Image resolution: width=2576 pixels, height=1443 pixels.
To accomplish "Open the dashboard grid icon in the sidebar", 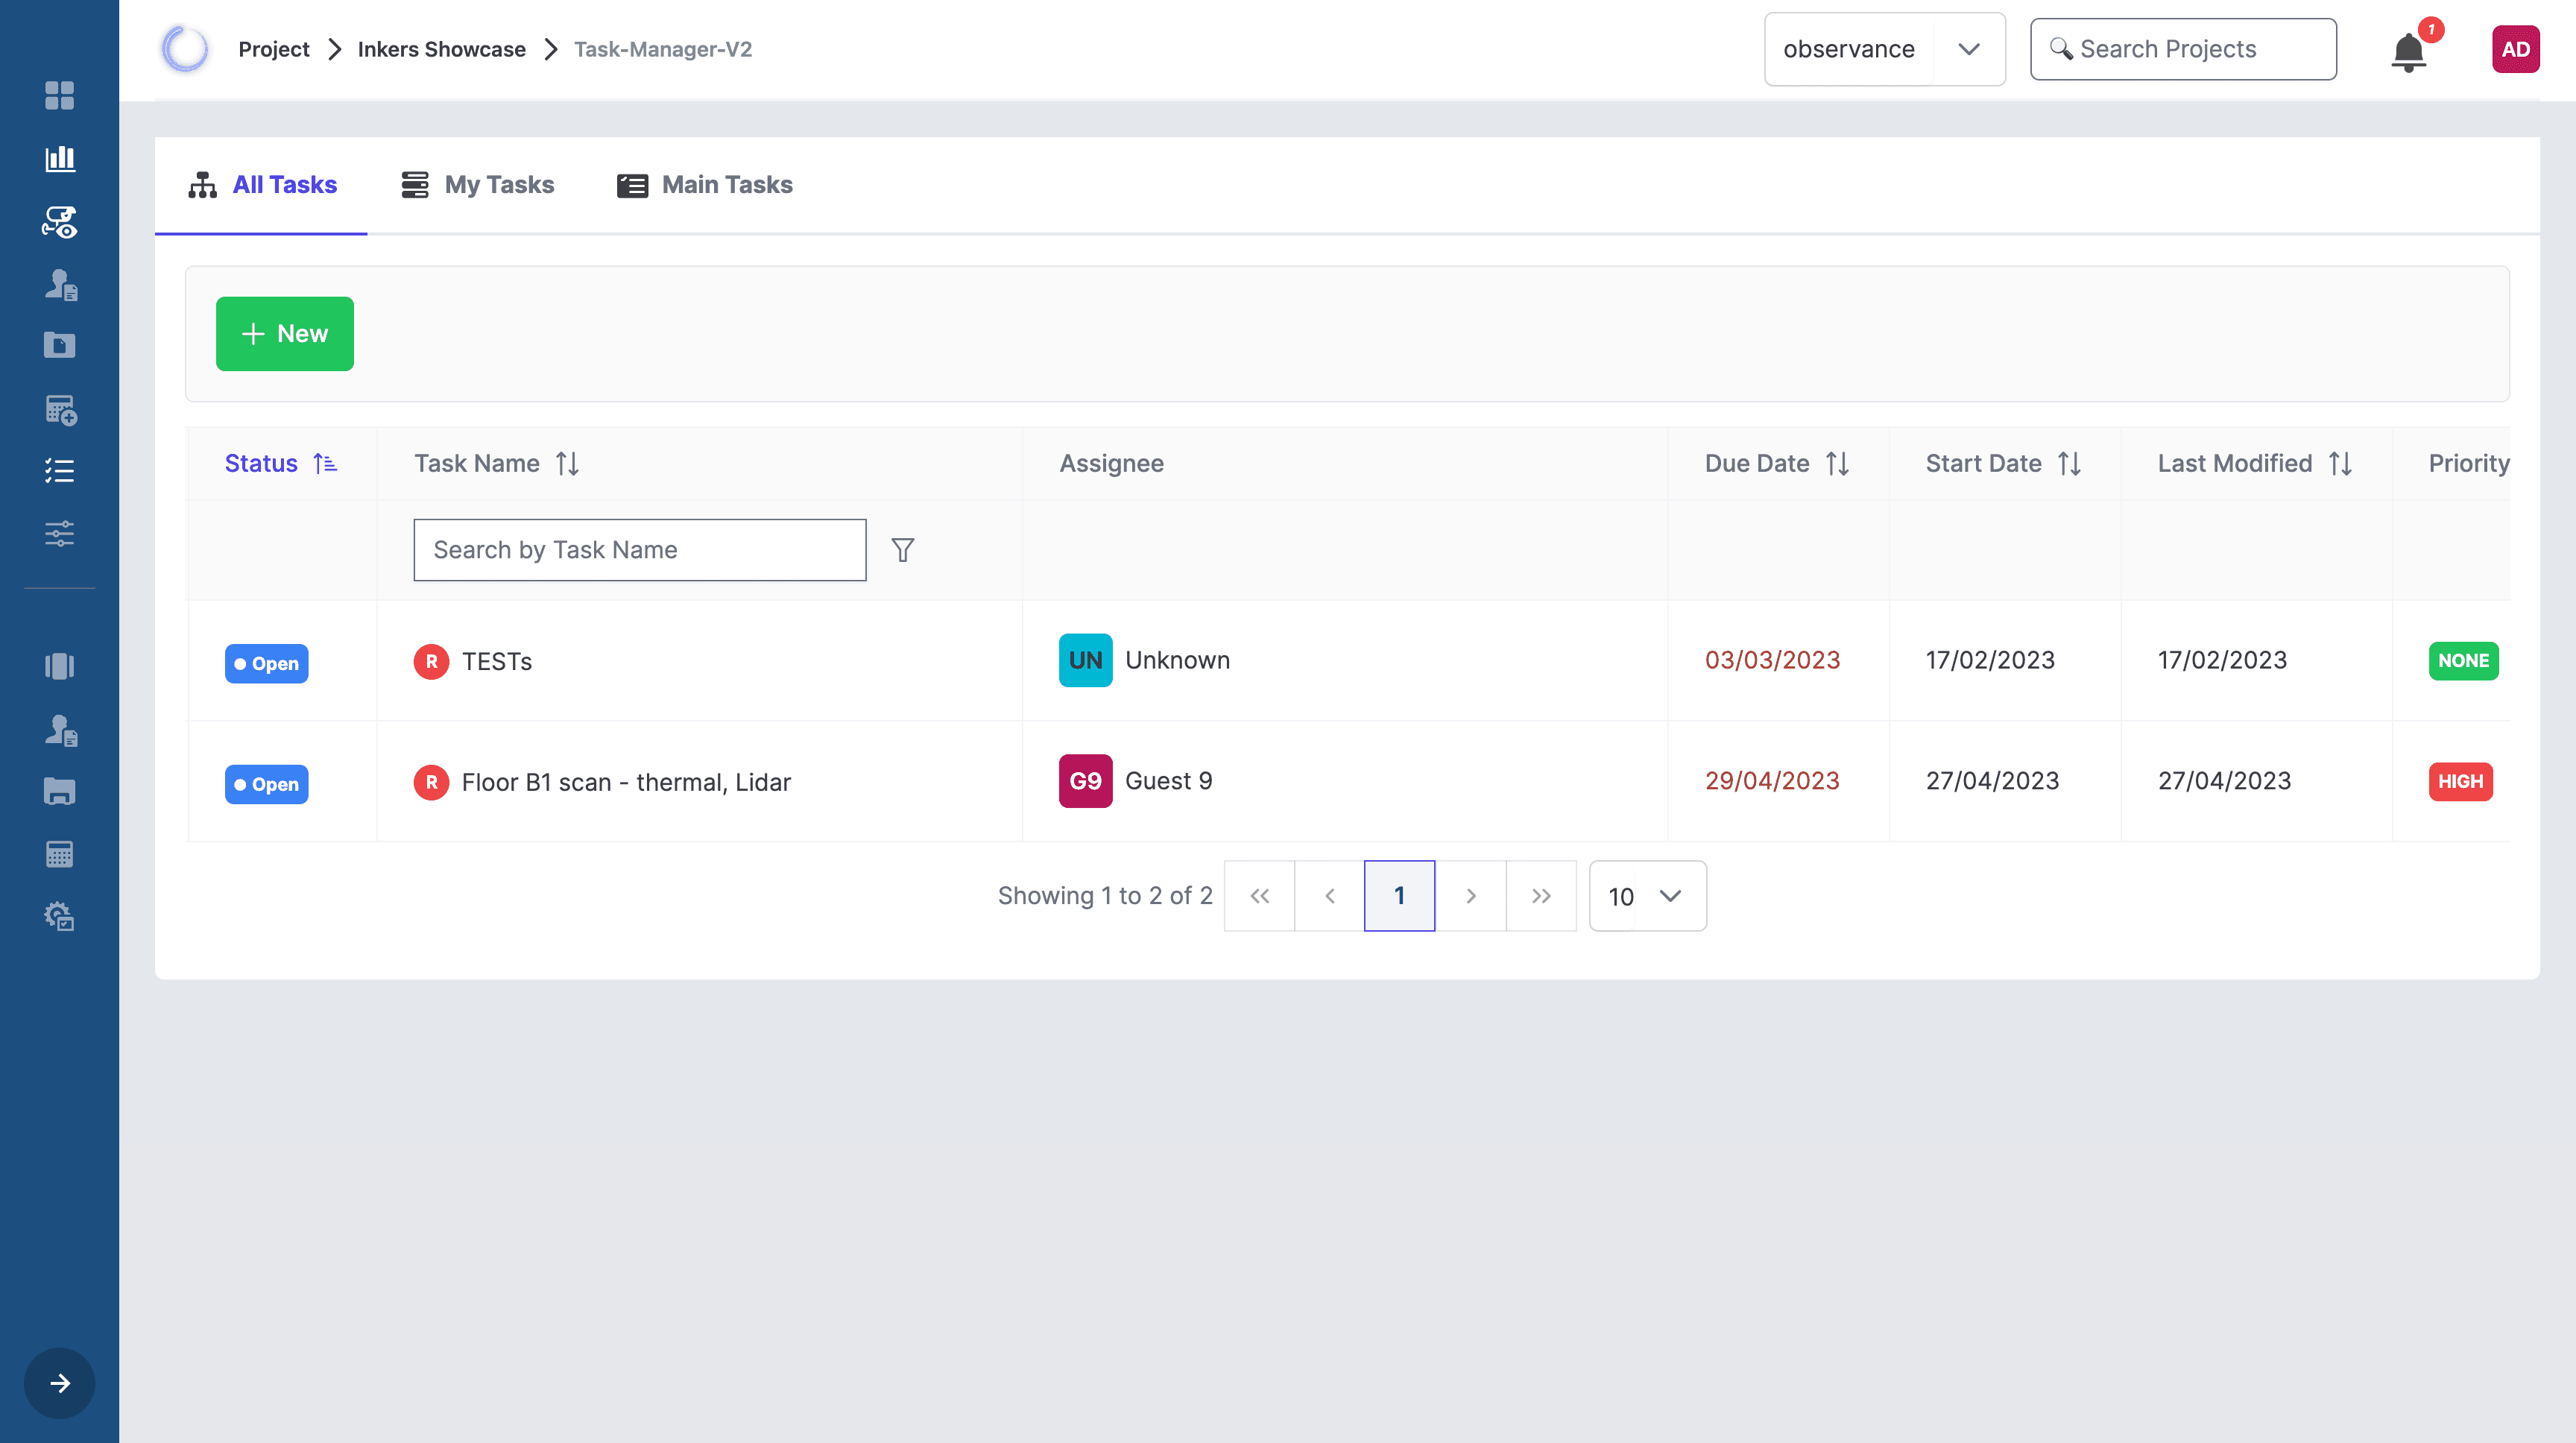I will coord(59,95).
